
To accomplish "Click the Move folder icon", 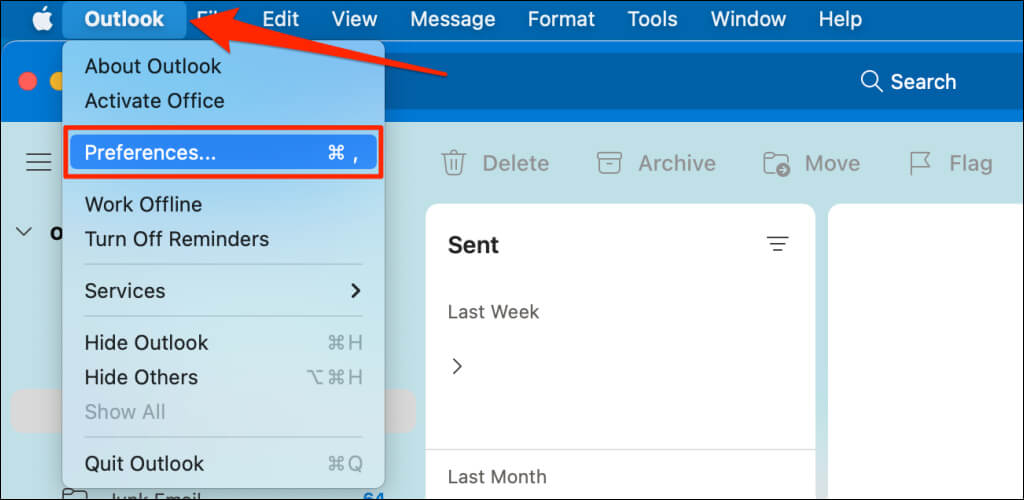I will 776,163.
